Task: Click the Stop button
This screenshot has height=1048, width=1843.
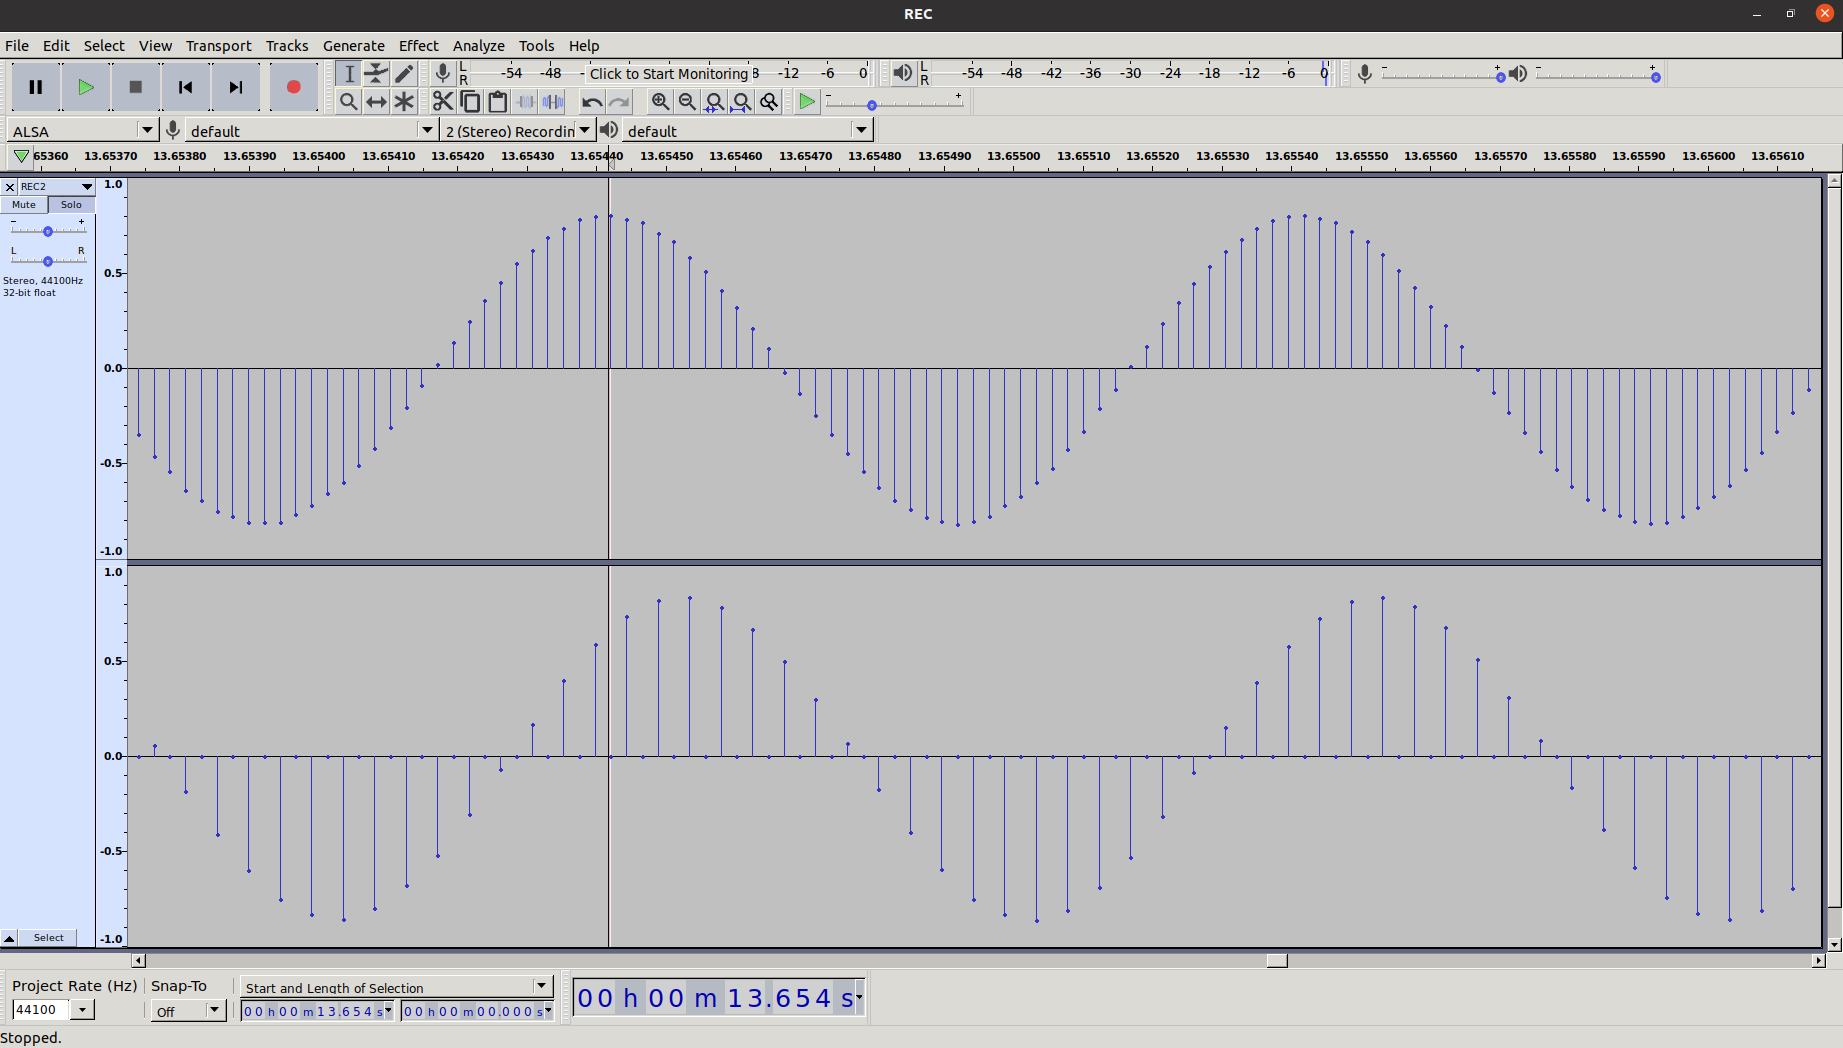Action: pos(136,87)
